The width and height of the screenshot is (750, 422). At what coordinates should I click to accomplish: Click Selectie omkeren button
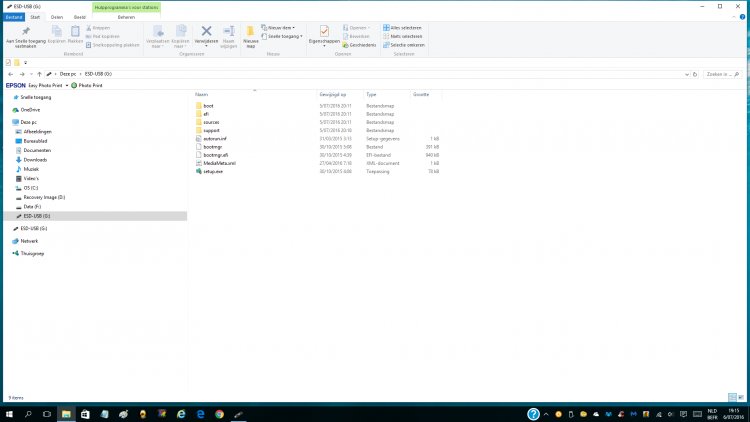point(403,45)
